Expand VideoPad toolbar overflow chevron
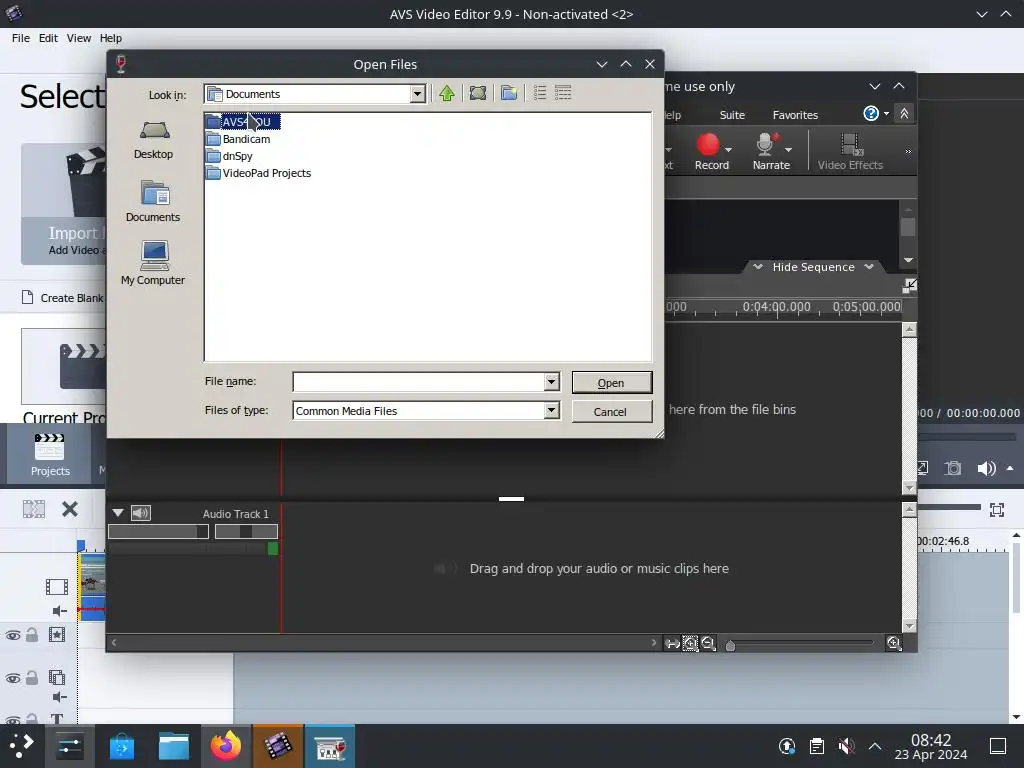The width and height of the screenshot is (1024, 768). pos(908,152)
